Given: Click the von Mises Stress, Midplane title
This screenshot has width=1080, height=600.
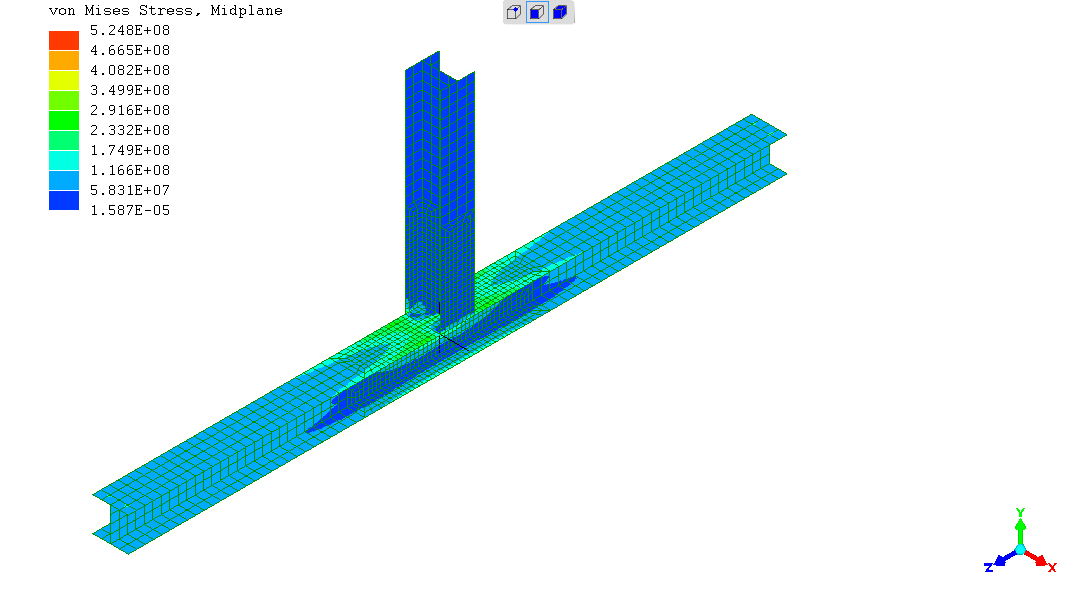Looking at the screenshot, I should [166, 11].
